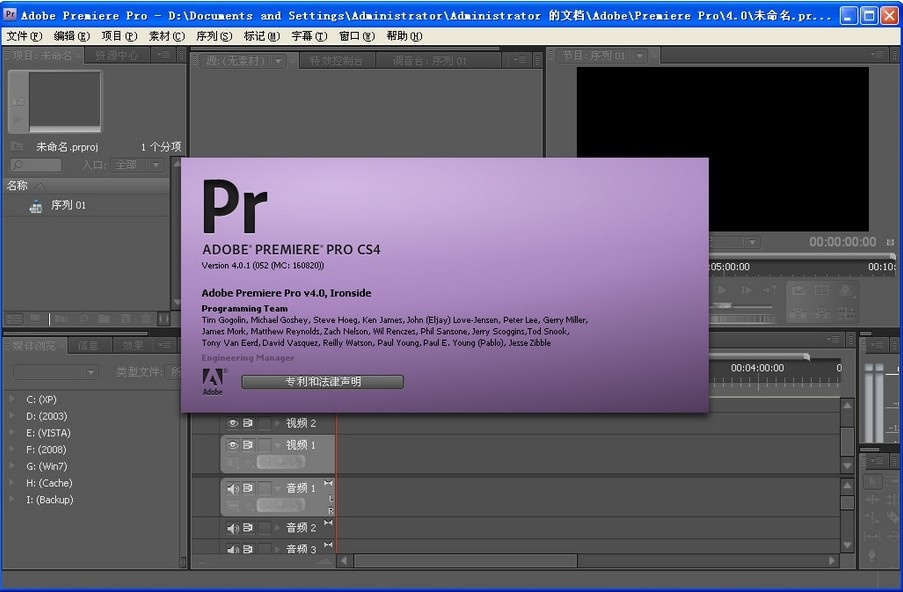The height and width of the screenshot is (592, 903).
Task: Open the 序列 menu
Action: pyautogui.click(x=214, y=36)
